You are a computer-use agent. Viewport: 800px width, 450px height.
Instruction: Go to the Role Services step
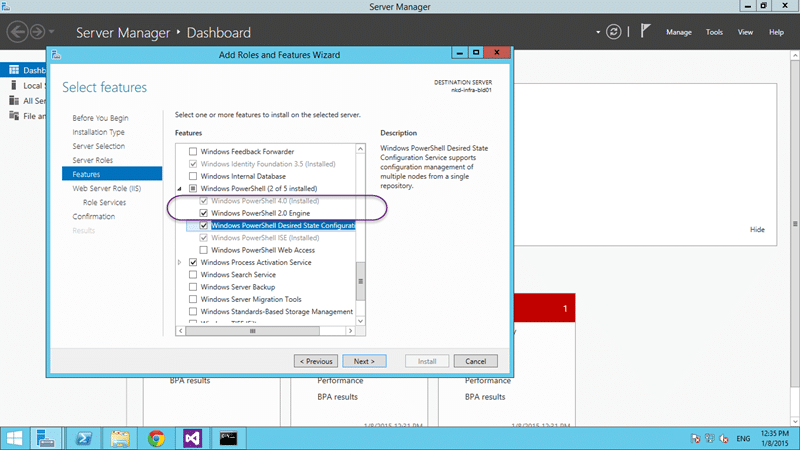click(104, 203)
